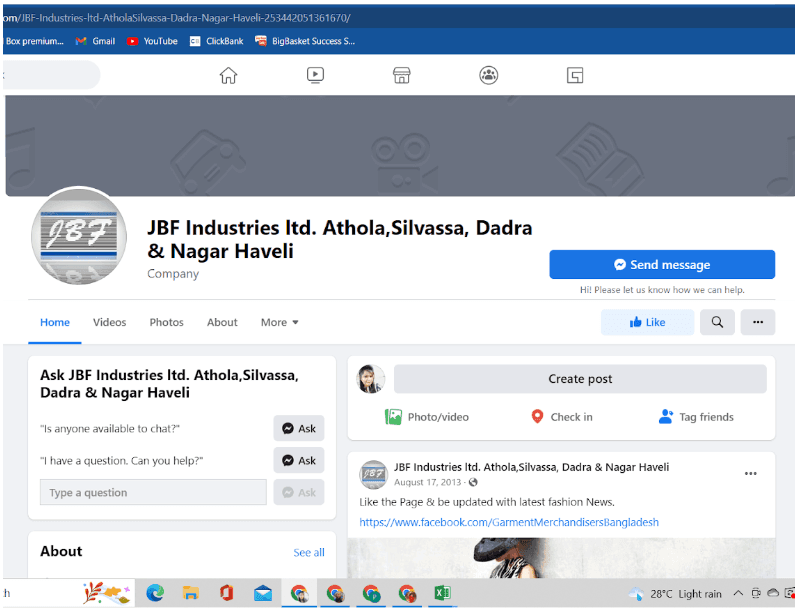
Task: Open the Gaming icon
Action: pyautogui.click(x=575, y=75)
